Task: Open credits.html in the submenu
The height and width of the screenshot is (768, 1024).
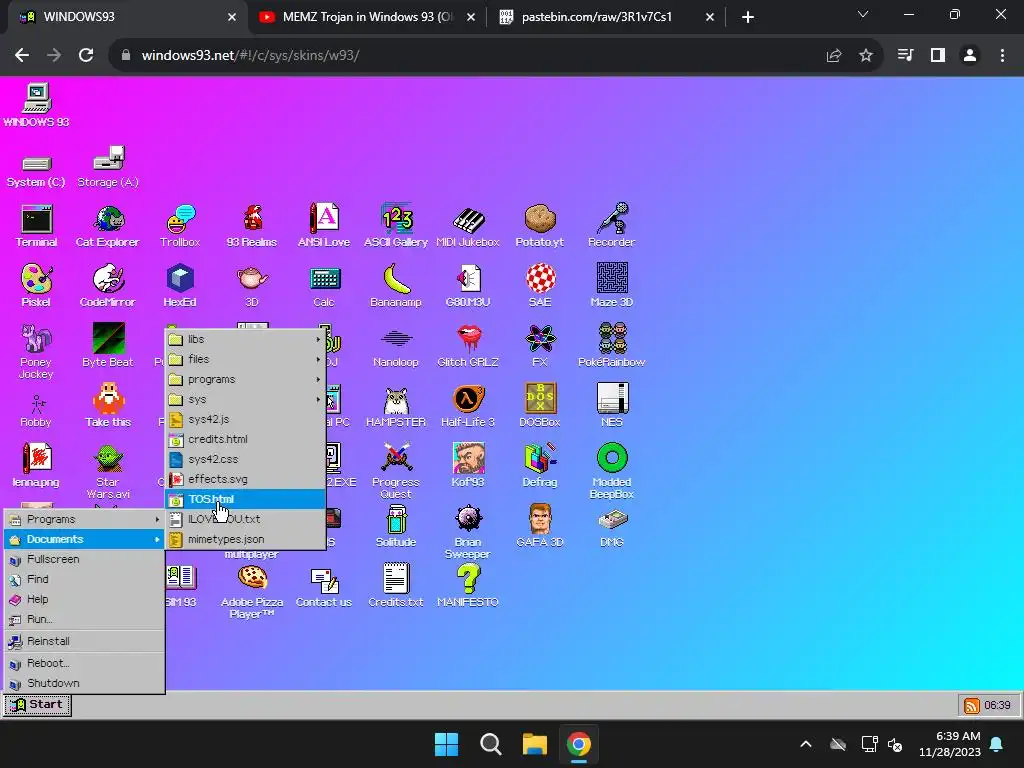Action: [246, 439]
